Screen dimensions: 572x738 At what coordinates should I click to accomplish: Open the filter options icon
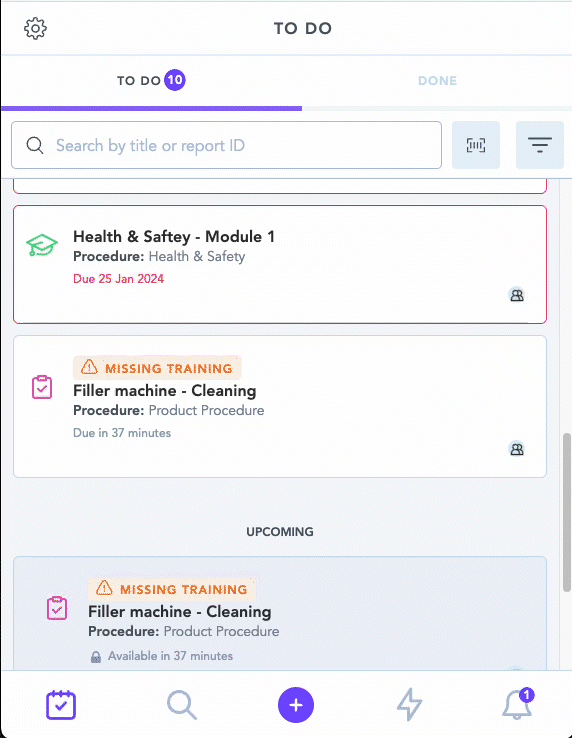pyautogui.click(x=540, y=145)
